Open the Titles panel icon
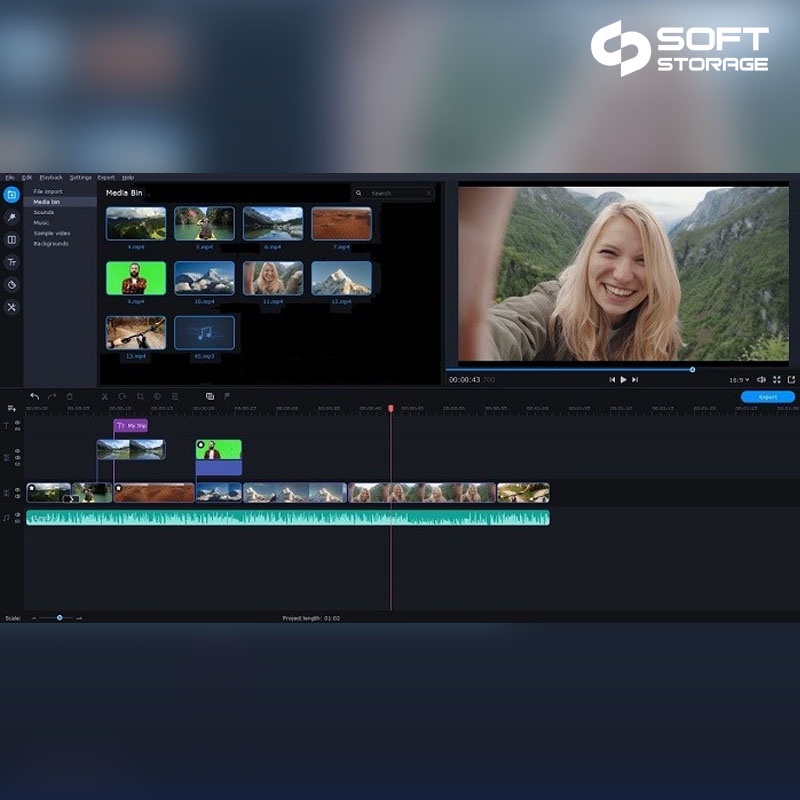The width and height of the screenshot is (800, 800). (x=12, y=262)
